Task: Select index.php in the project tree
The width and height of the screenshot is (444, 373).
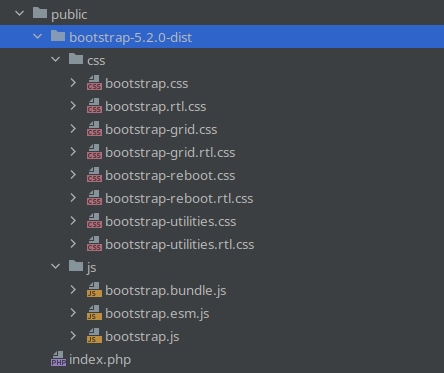Action: (x=100, y=360)
